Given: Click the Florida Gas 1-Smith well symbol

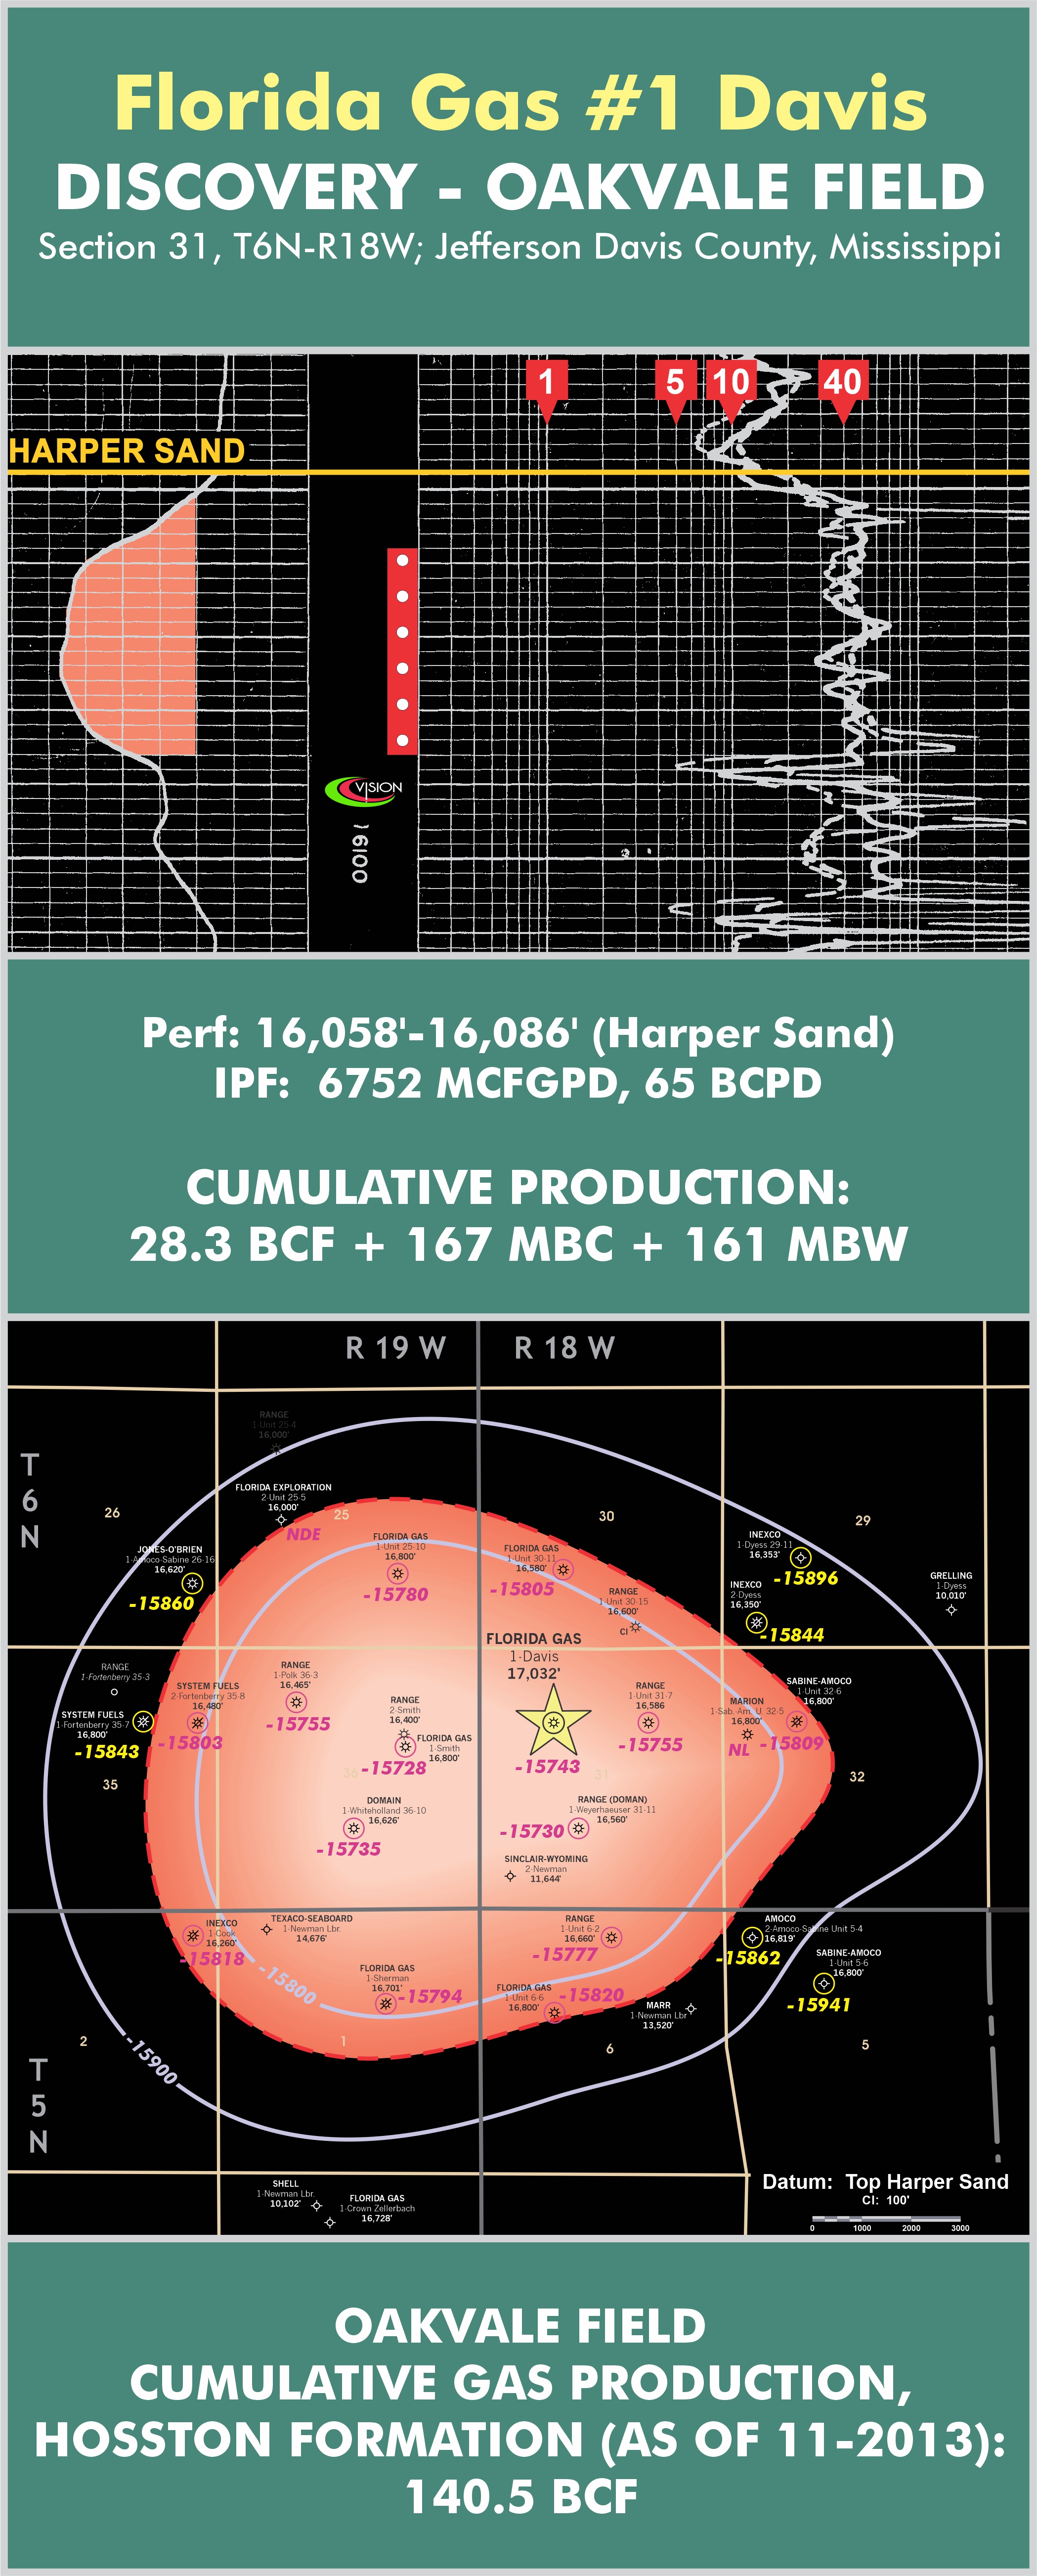Looking at the screenshot, I should pos(404,1746).
